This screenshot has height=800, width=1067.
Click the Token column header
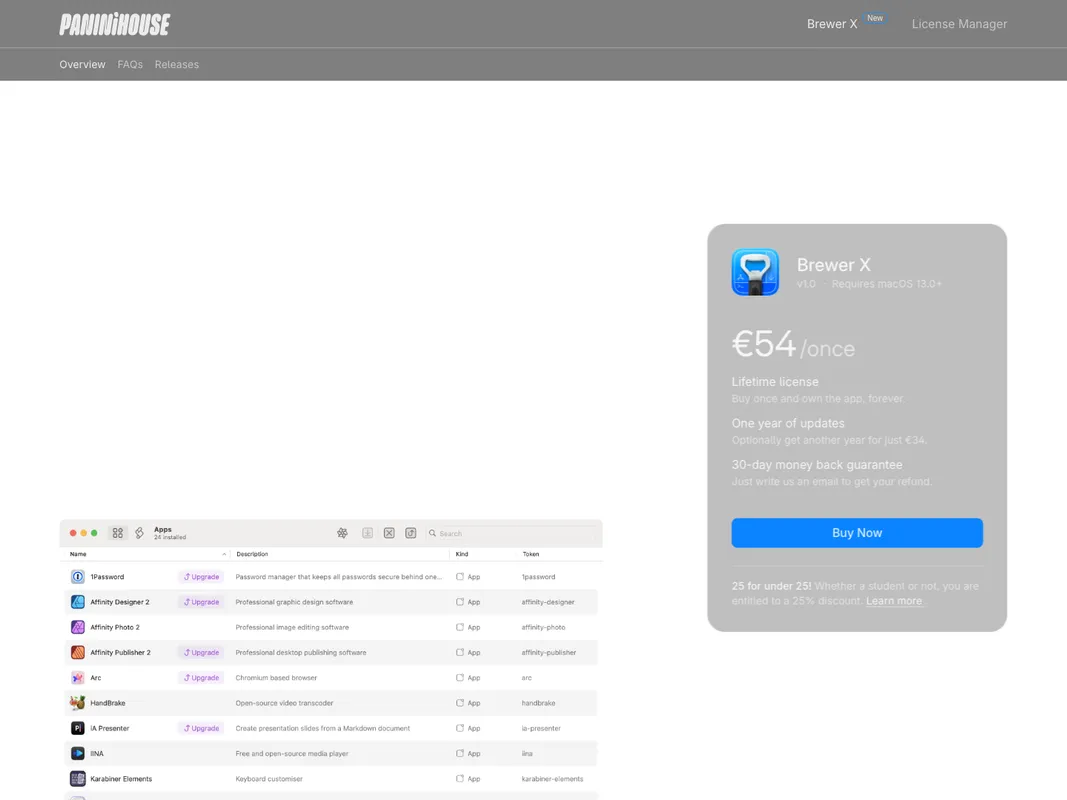[530, 554]
